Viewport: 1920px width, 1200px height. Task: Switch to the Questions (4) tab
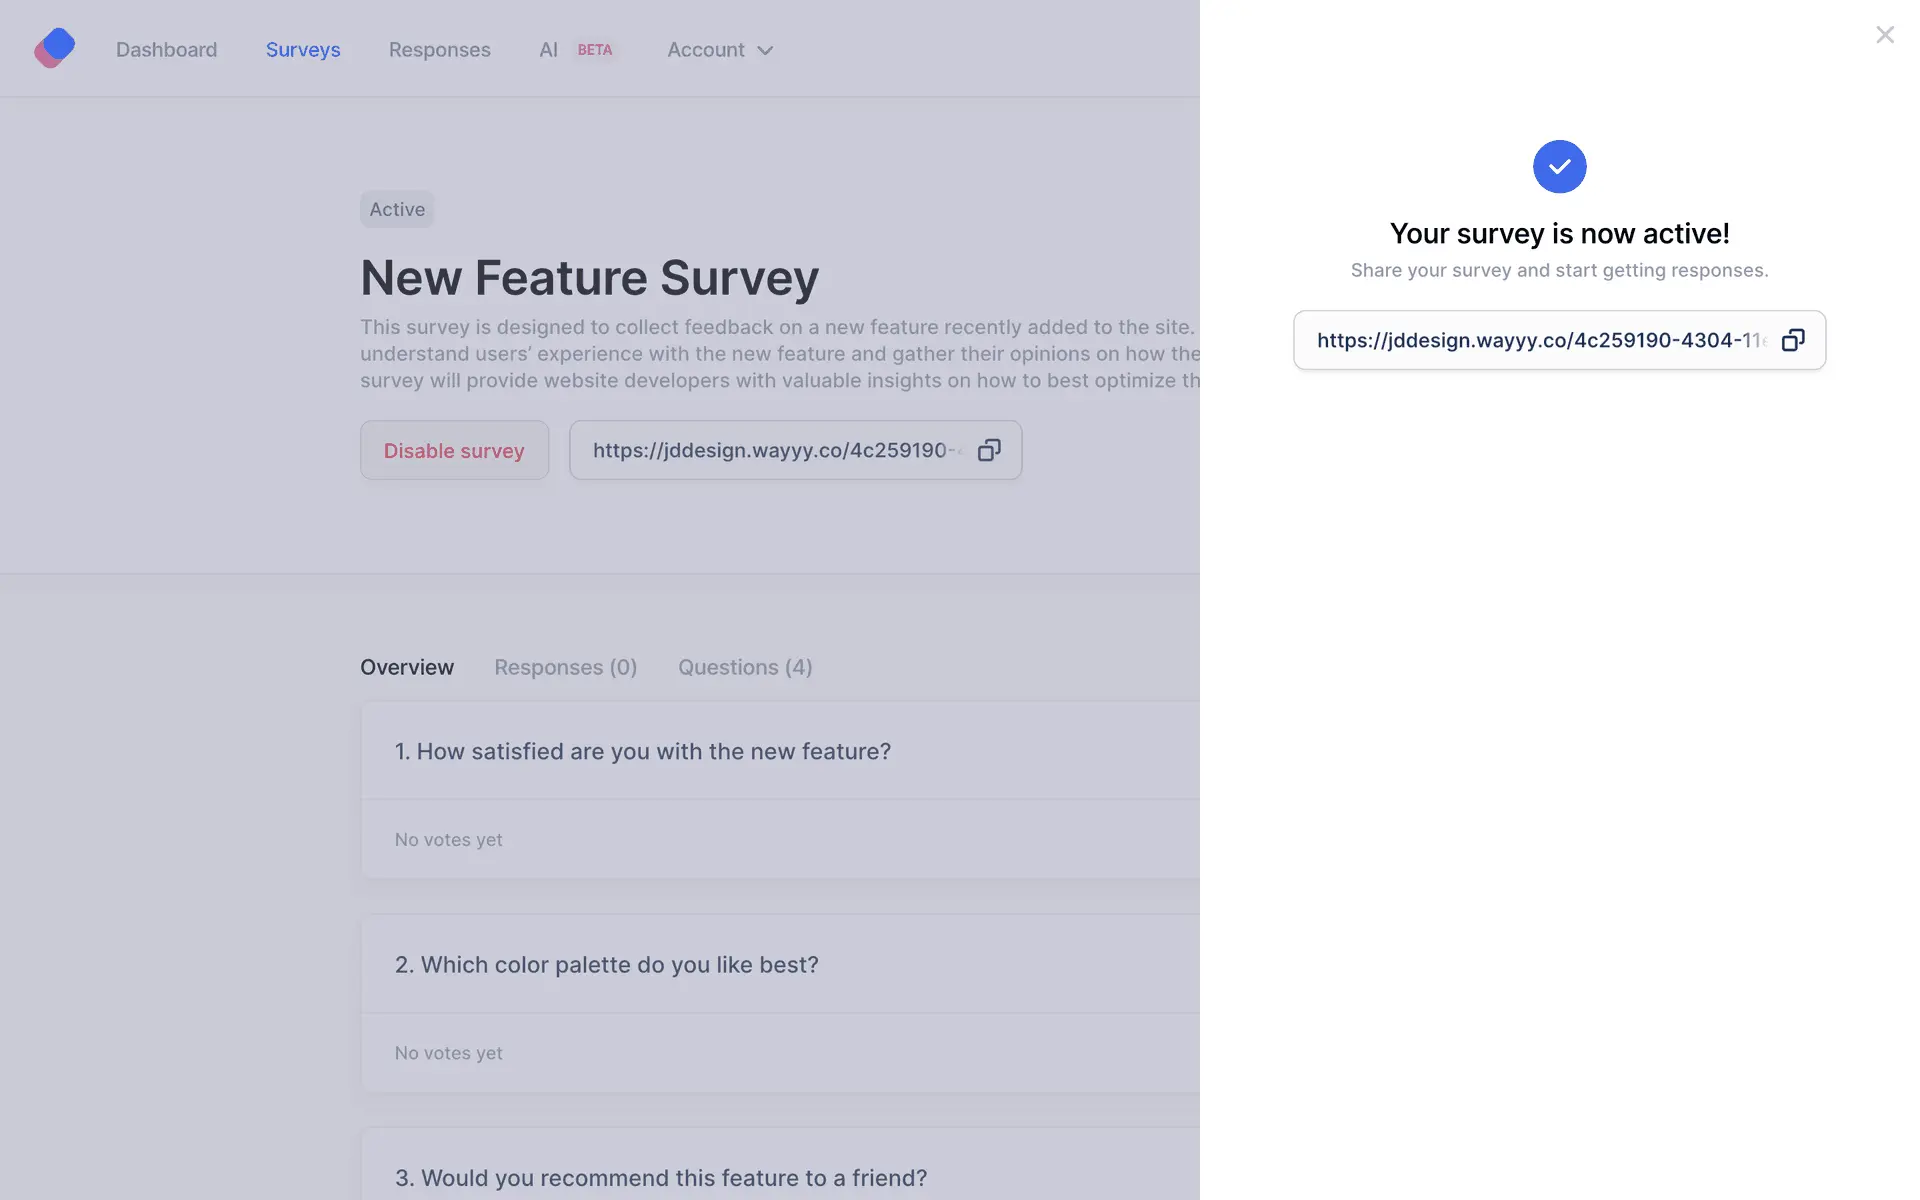point(745,667)
